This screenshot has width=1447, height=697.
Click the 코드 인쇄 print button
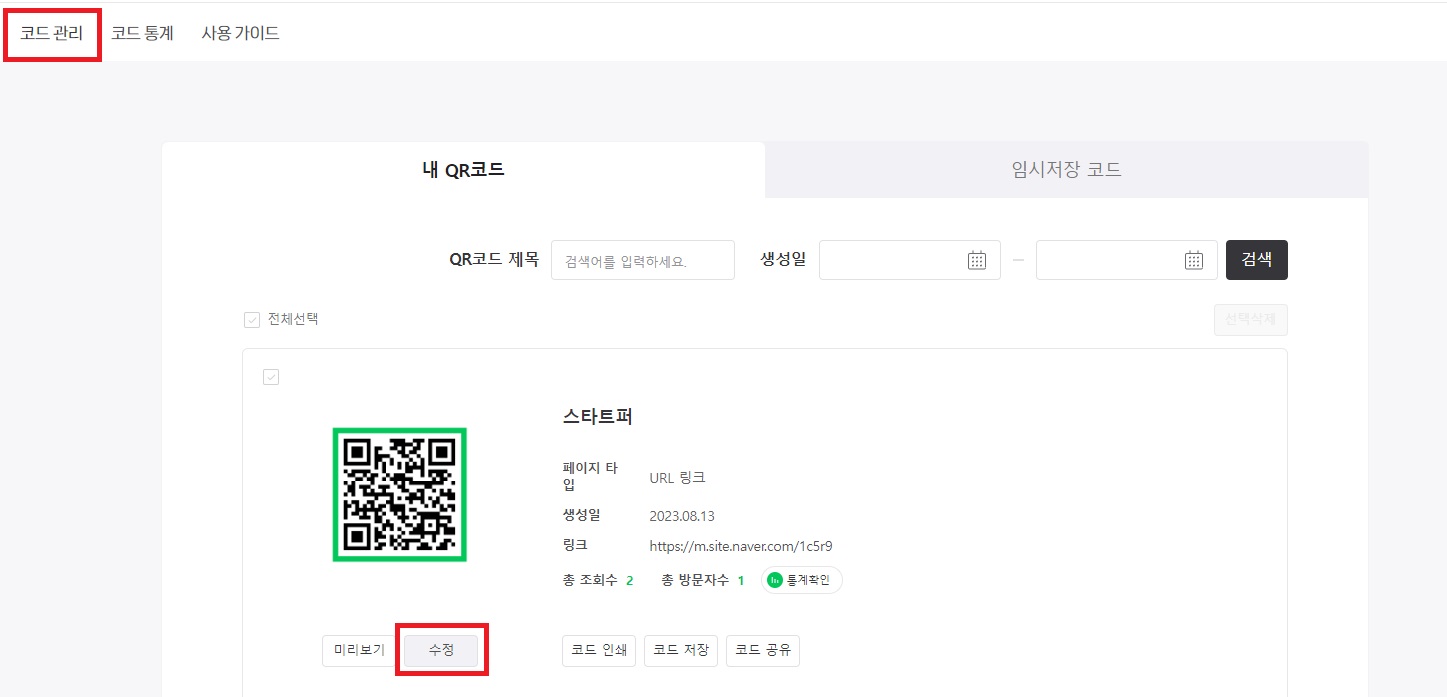click(598, 650)
